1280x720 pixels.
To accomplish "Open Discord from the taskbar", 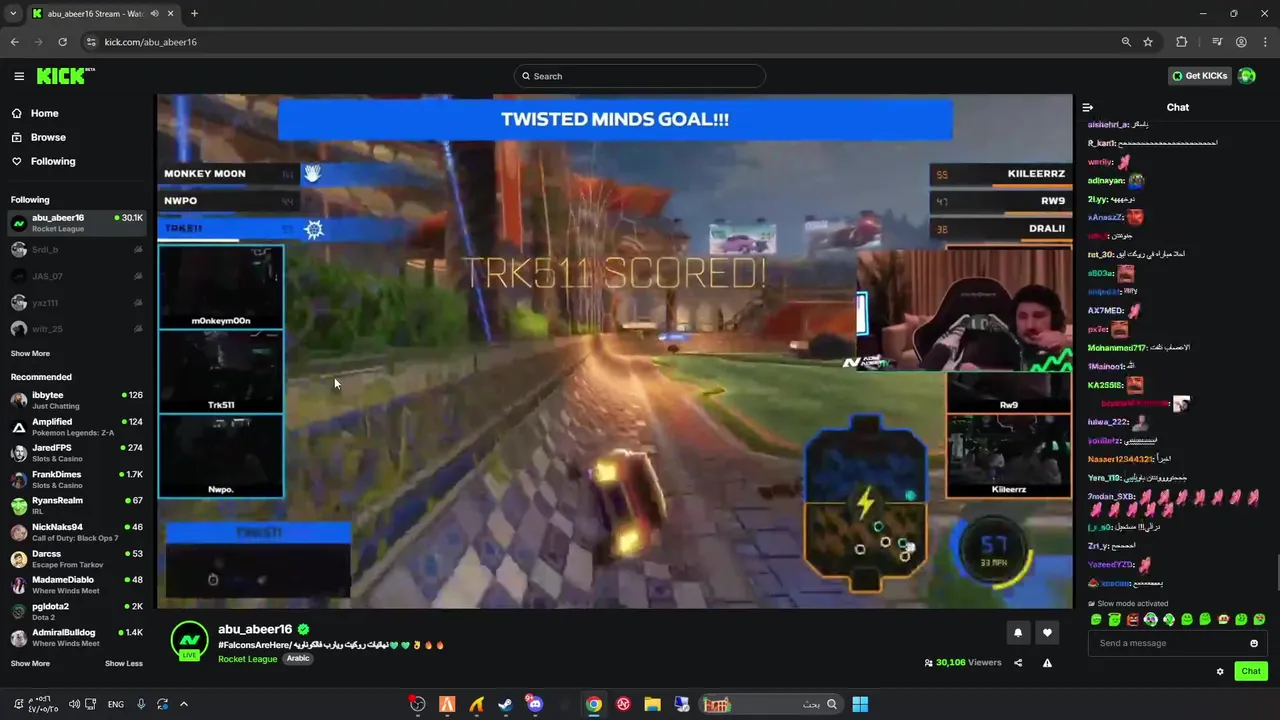I will [x=535, y=704].
